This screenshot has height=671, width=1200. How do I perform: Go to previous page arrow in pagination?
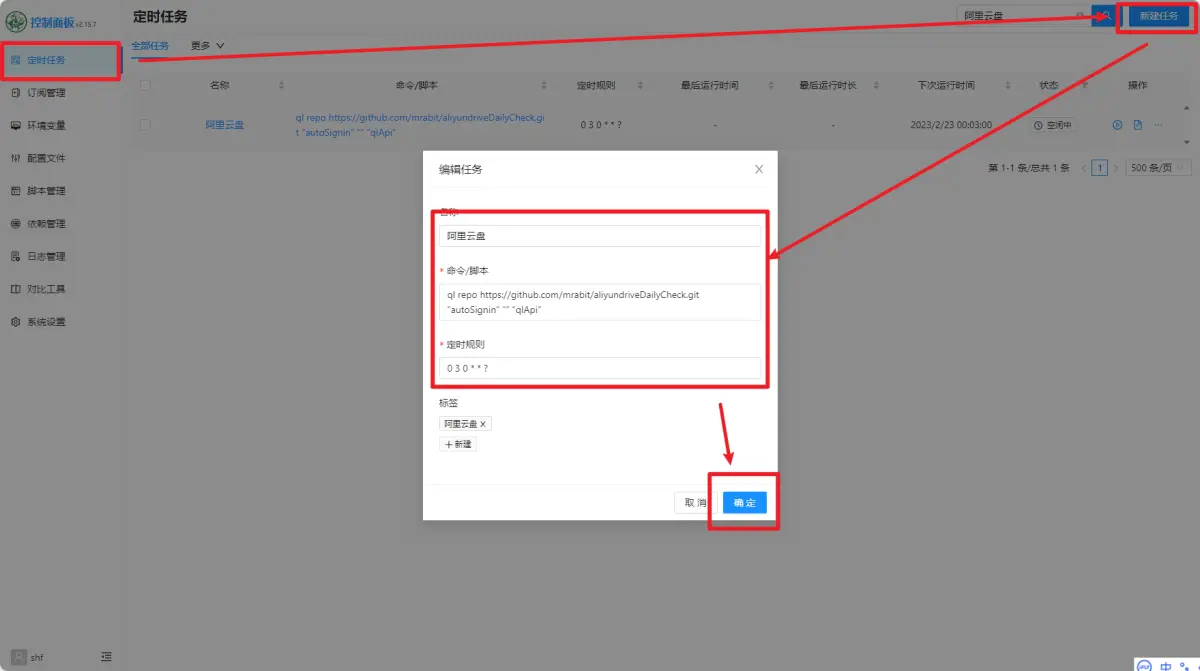pos(1083,168)
